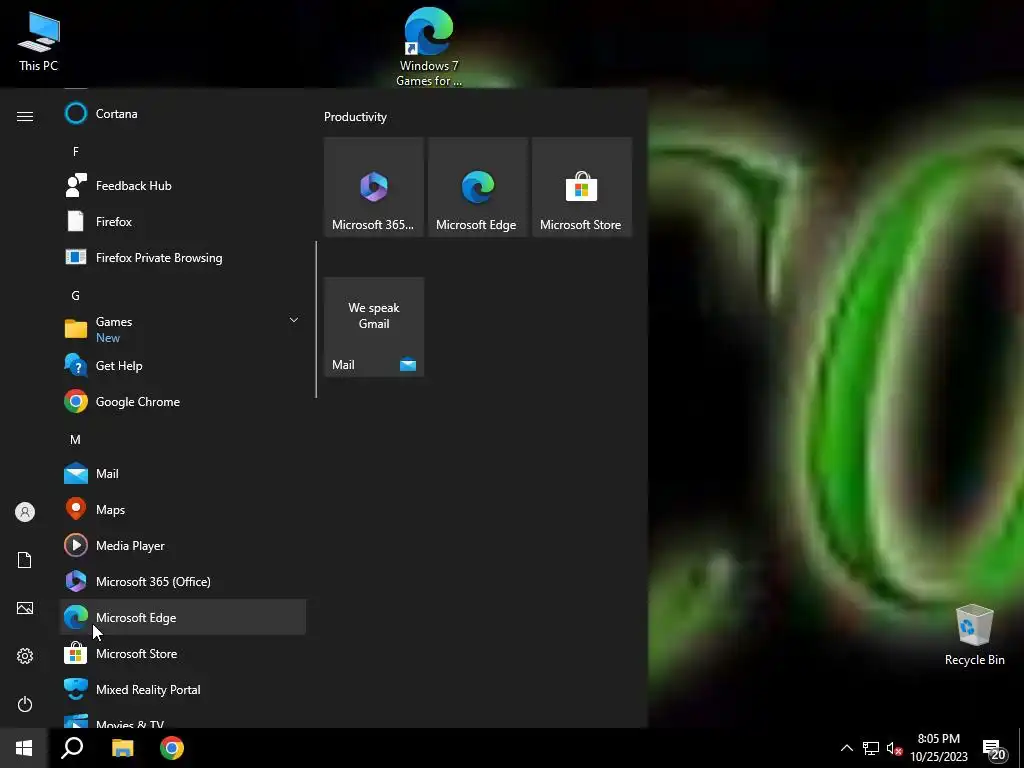Viewport: 1024px width, 768px height.
Task: Click the Windows Start button
Action: pyautogui.click(x=24, y=748)
